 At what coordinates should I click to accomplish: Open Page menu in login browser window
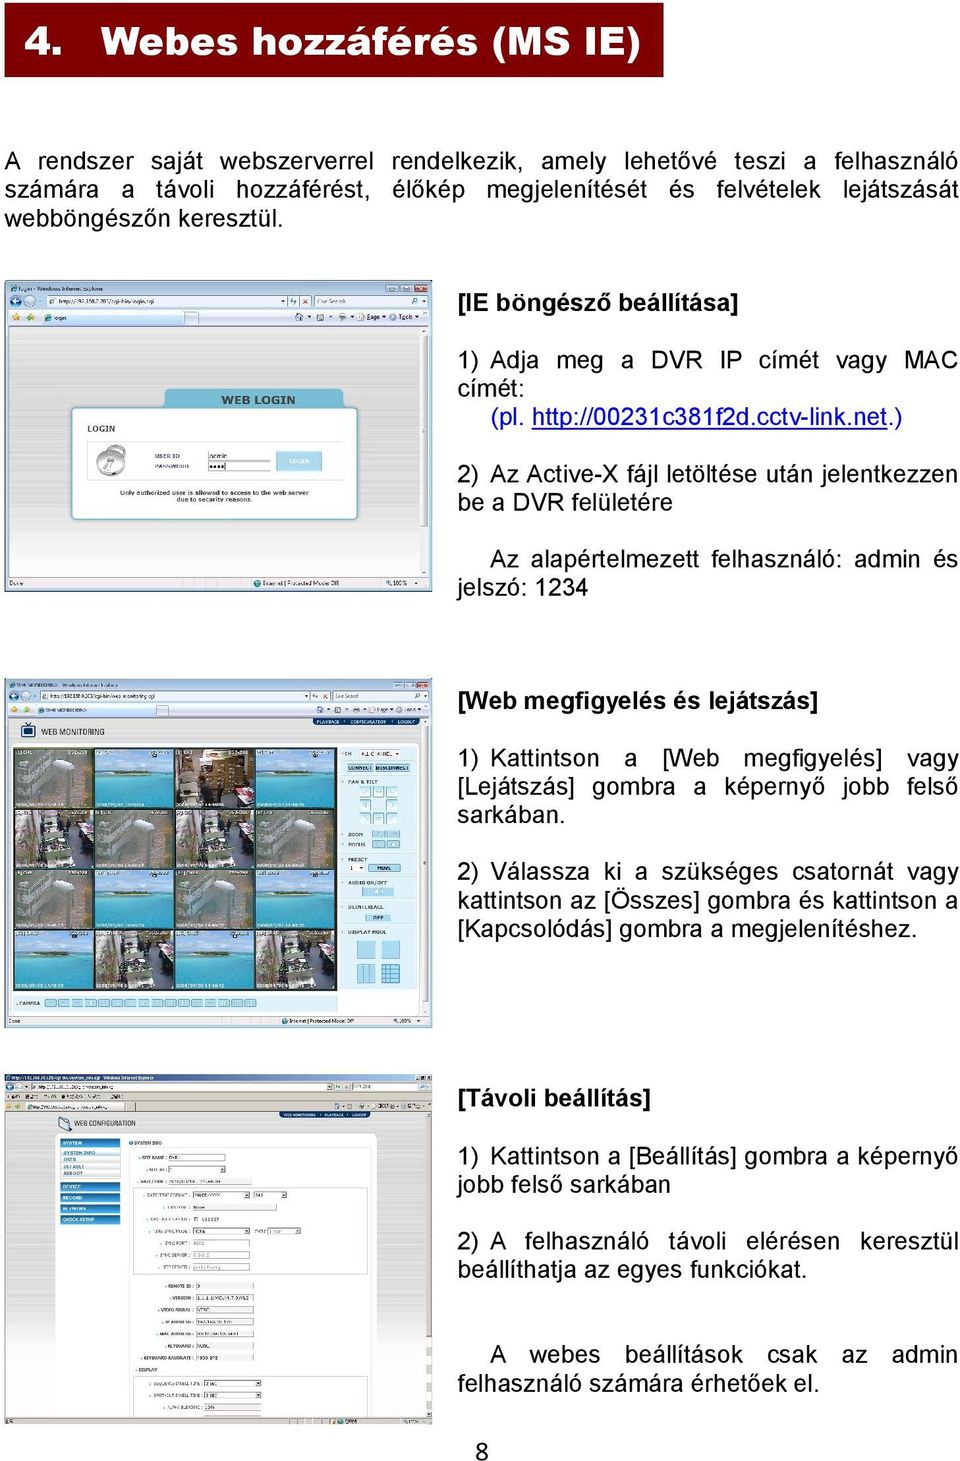point(370,317)
